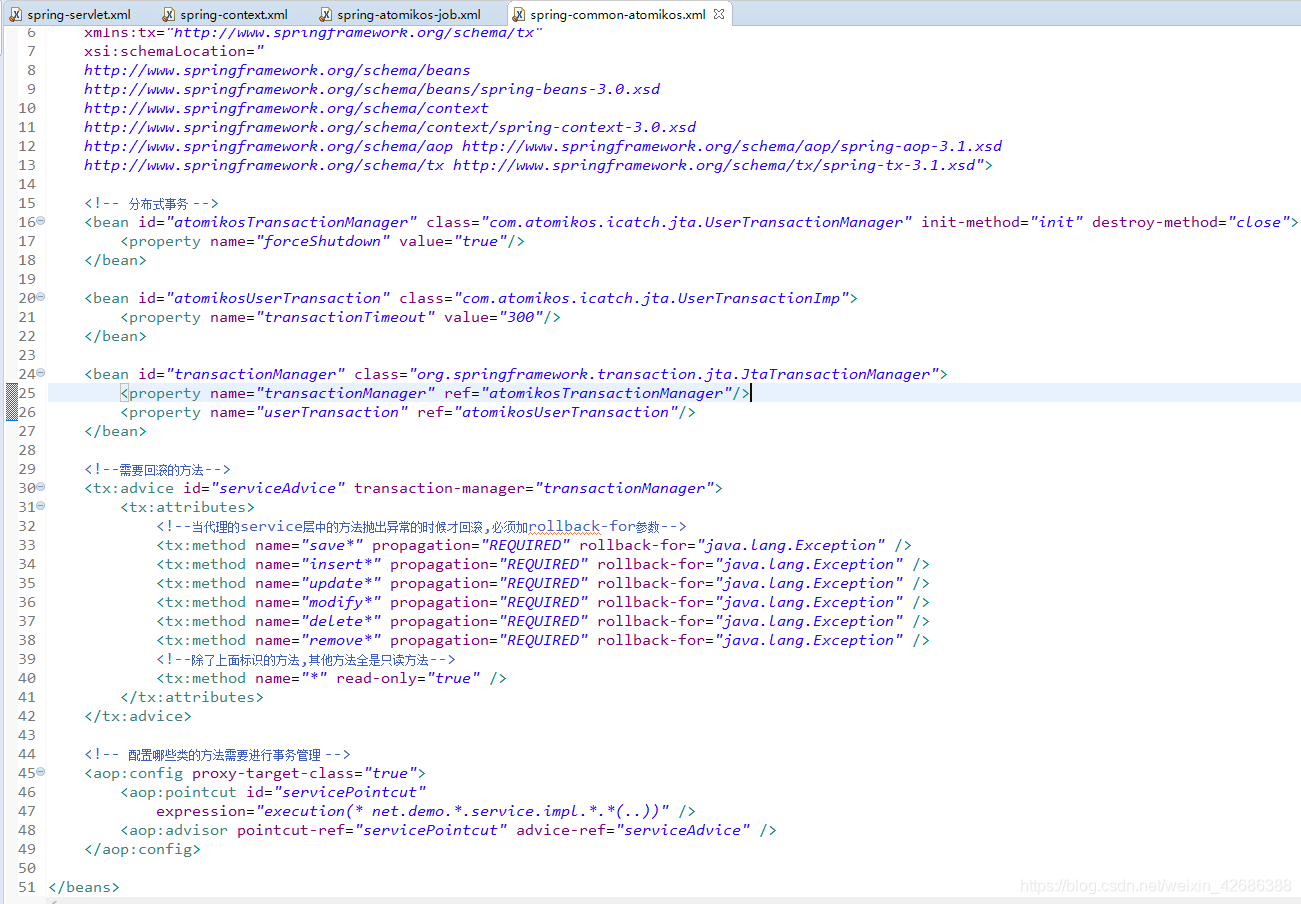
Task: Collapse the tx:attributes block at line 31
Action: (41, 507)
